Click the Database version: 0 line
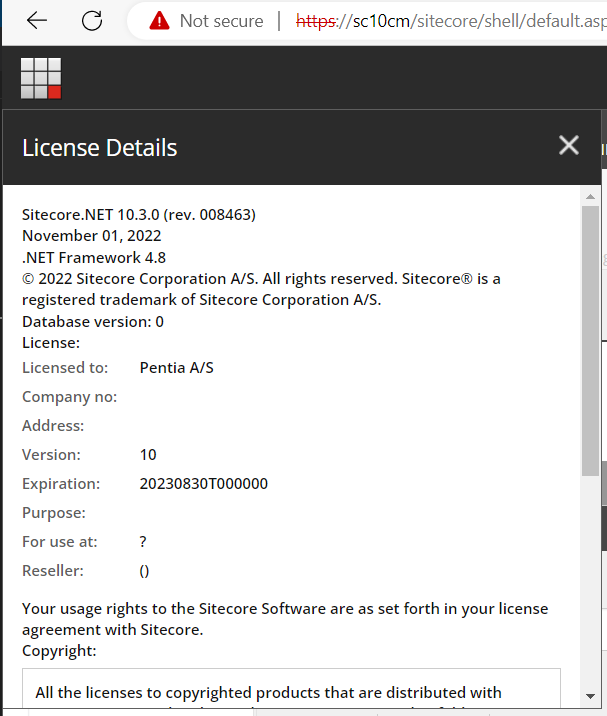 click(93, 321)
